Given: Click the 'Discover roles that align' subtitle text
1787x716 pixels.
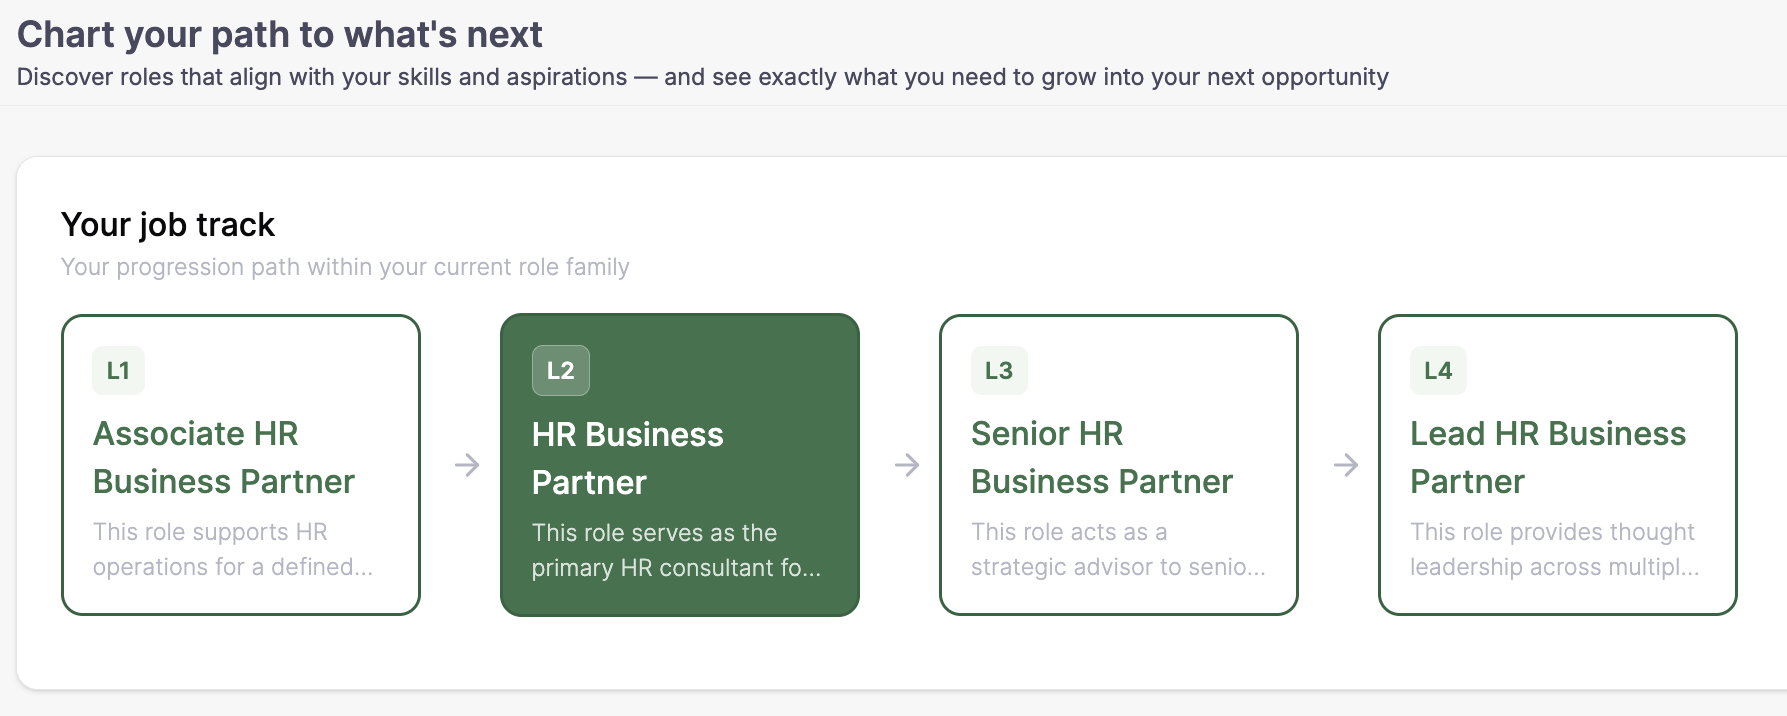Looking at the screenshot, I should pos(703,78).
